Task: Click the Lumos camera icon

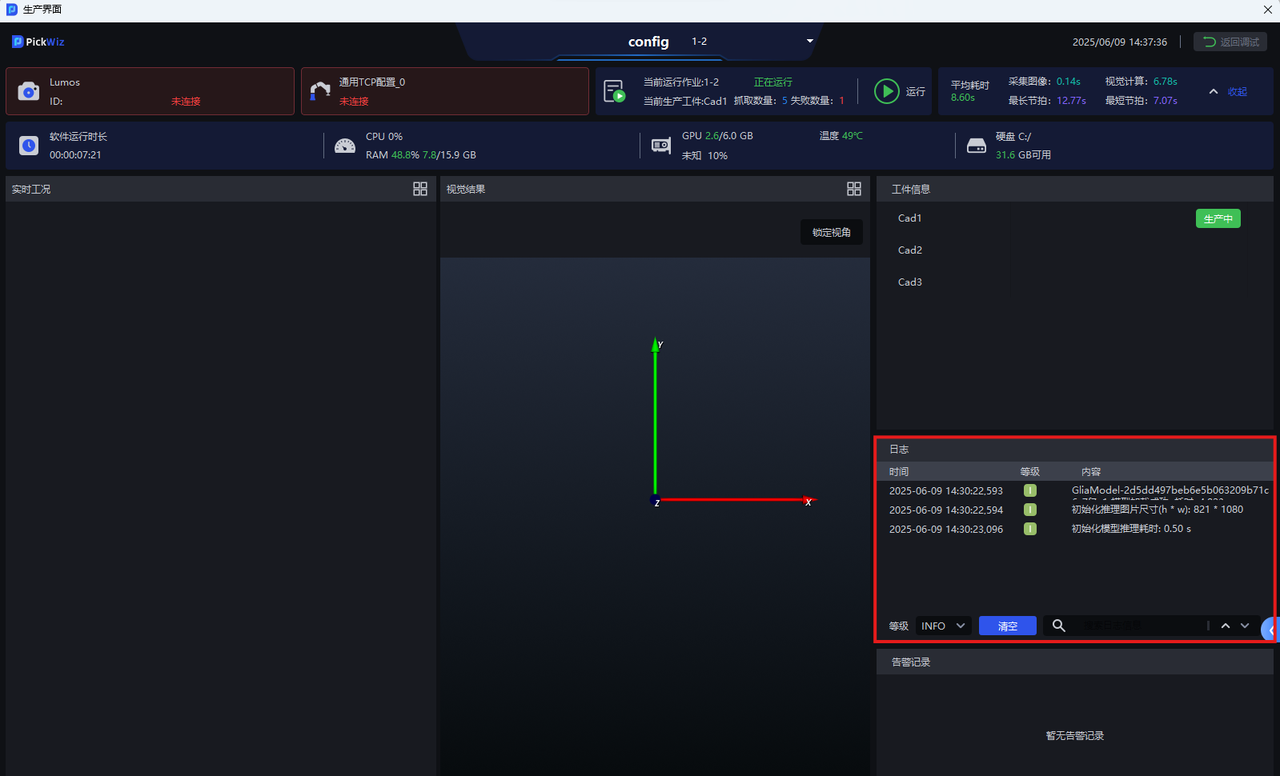Action: pyautogui.click(x=29, y=91)
